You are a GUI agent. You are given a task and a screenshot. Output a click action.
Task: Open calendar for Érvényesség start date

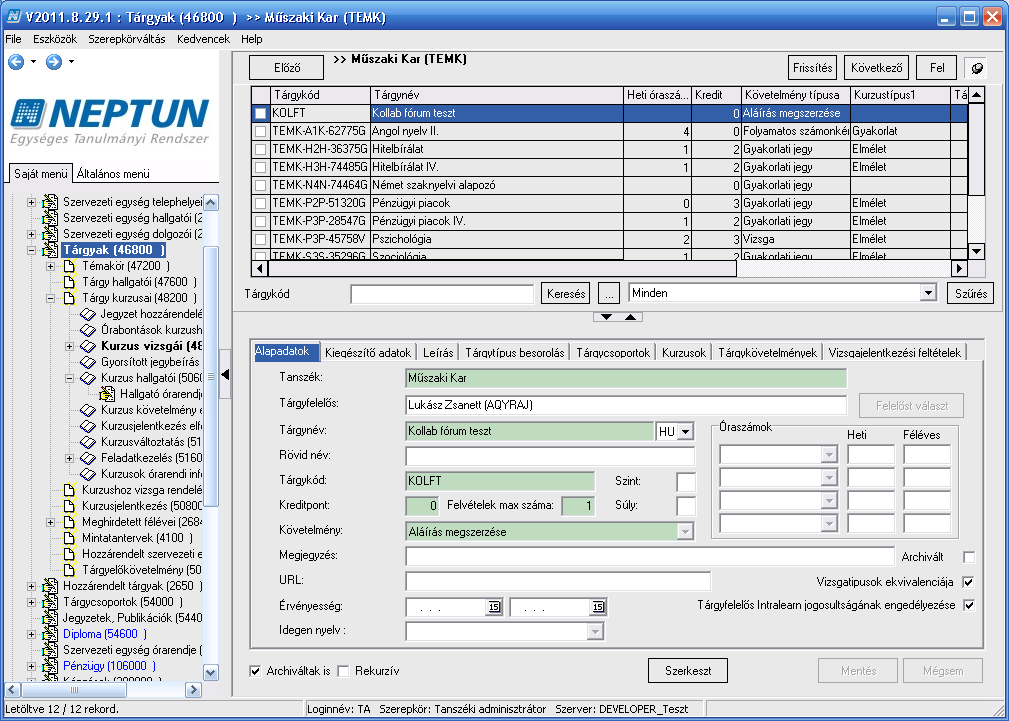point(494,607)
